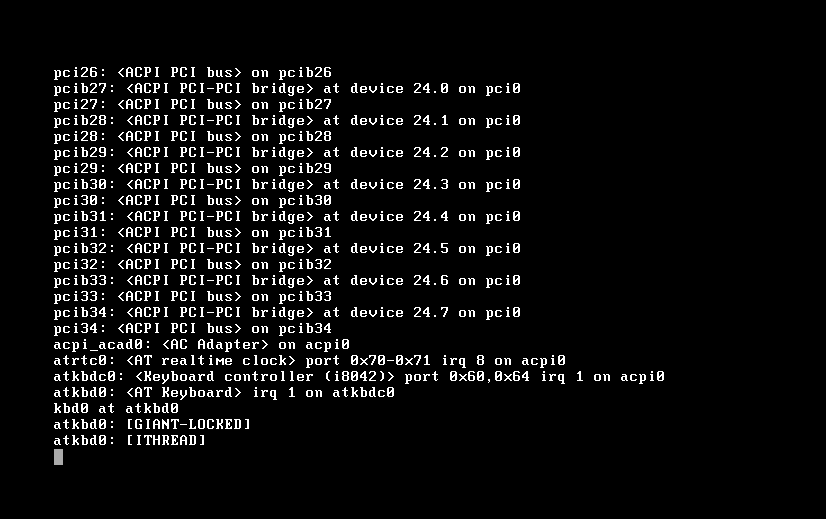Select the pcib29 bridge at device 24.2 line
This screenshot has height=519, width=826.
[287, 153]
